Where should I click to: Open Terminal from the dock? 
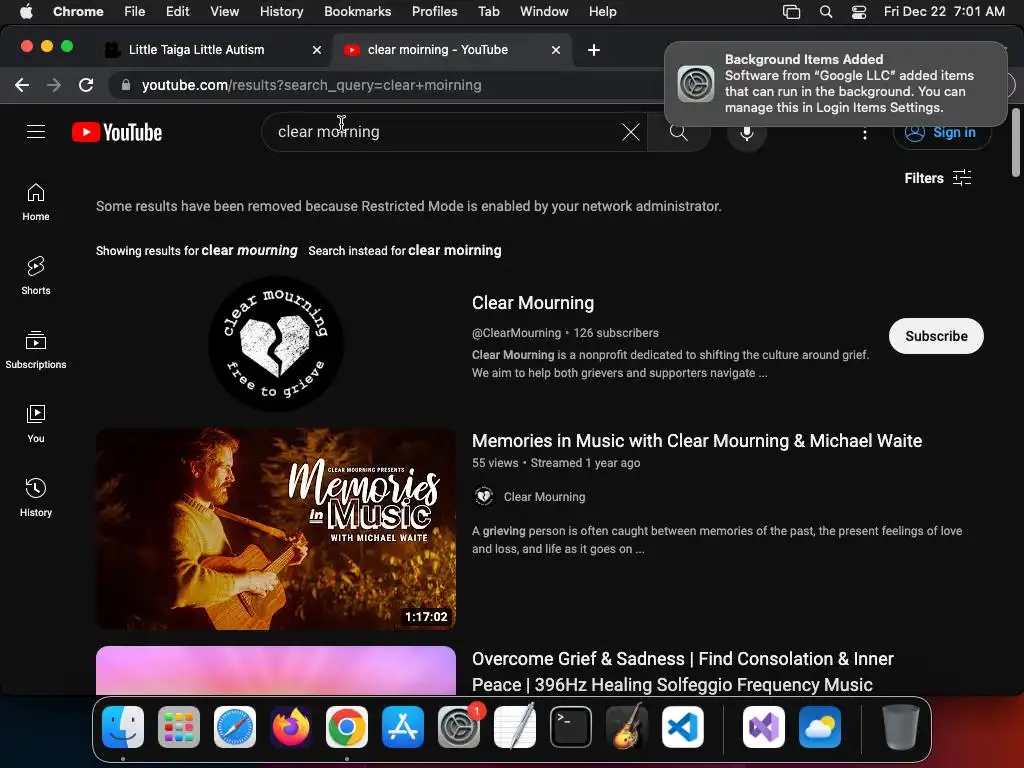coord(571,727)
